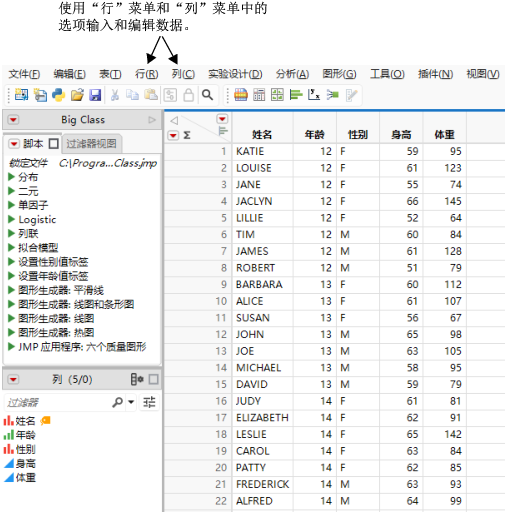Open the 编辑(E) menu
Image resolution: width=507 pixels, height=514 pixels.
click(70, 74)
